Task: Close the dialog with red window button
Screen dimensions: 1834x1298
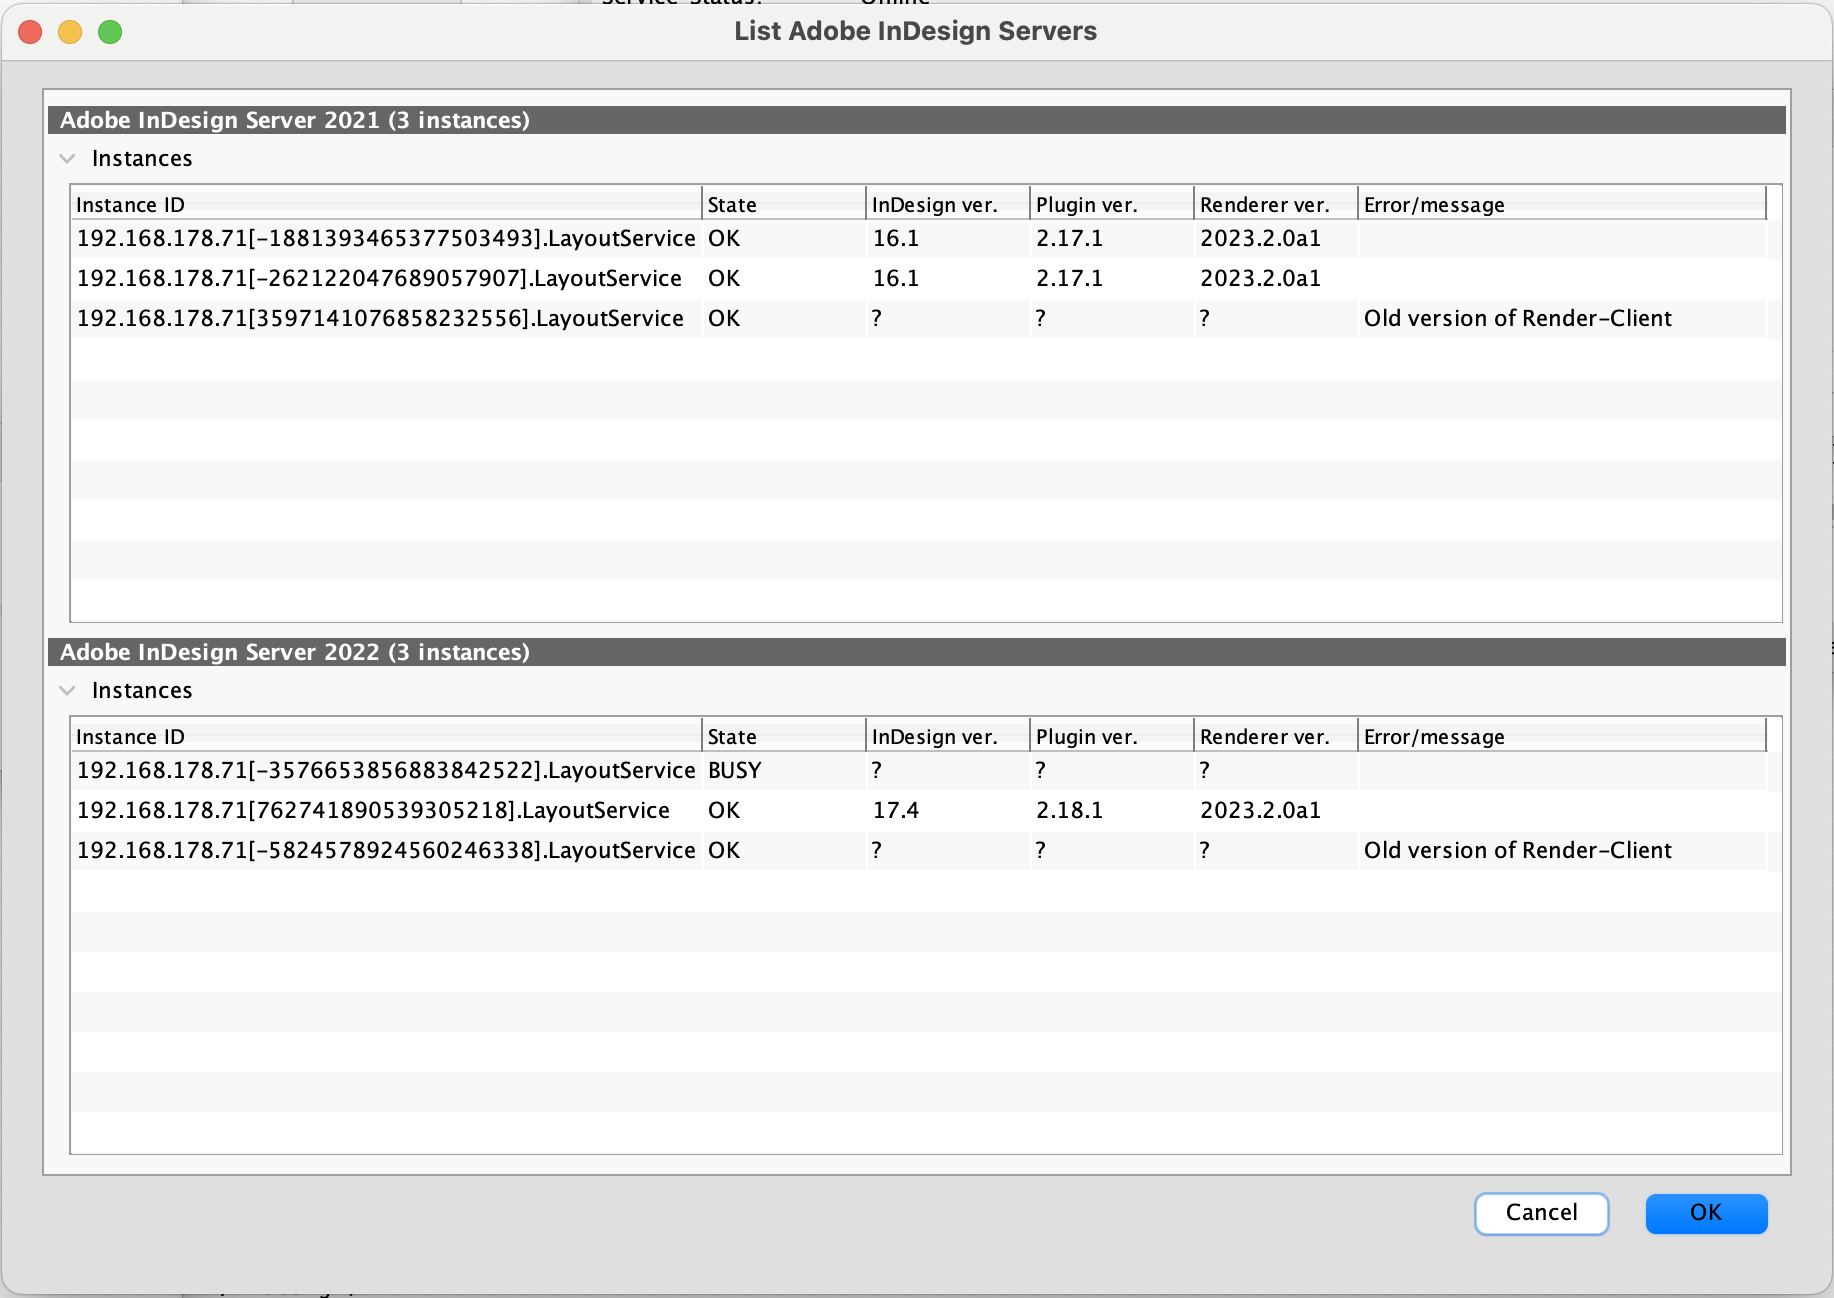Action: [30, 32]
